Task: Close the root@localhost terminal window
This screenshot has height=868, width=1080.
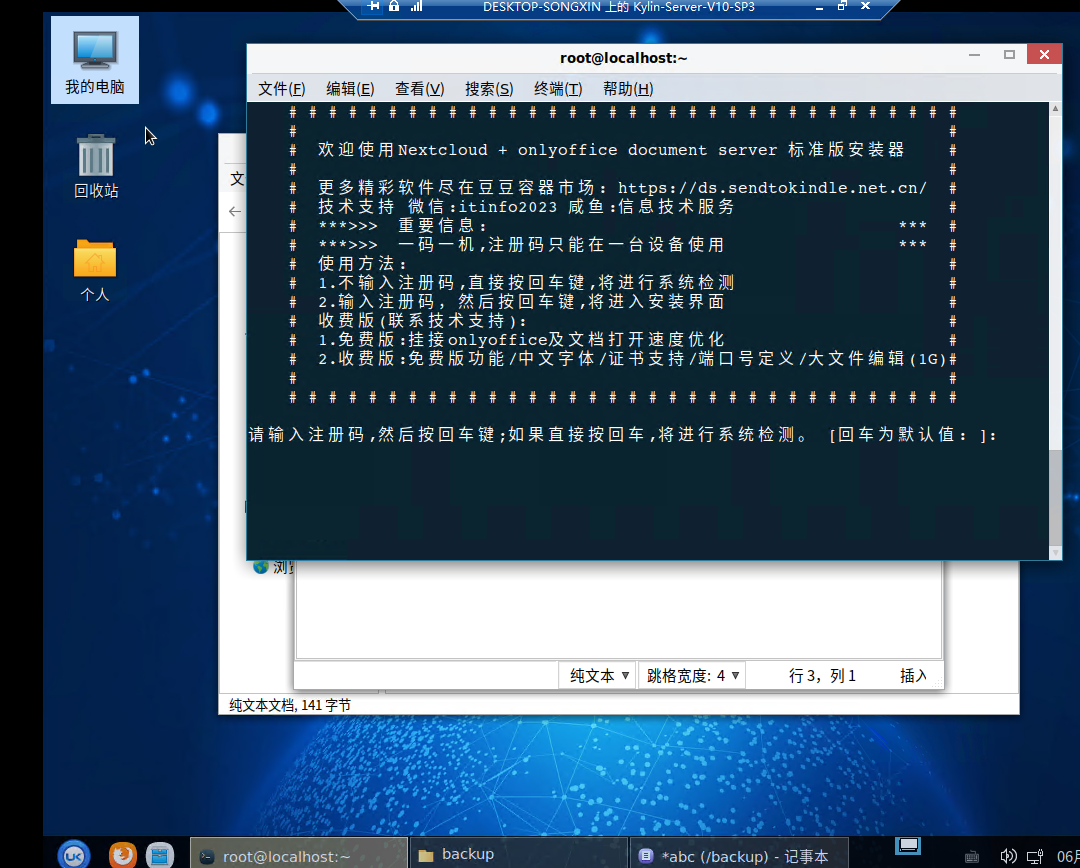Action: (1044, 55)
